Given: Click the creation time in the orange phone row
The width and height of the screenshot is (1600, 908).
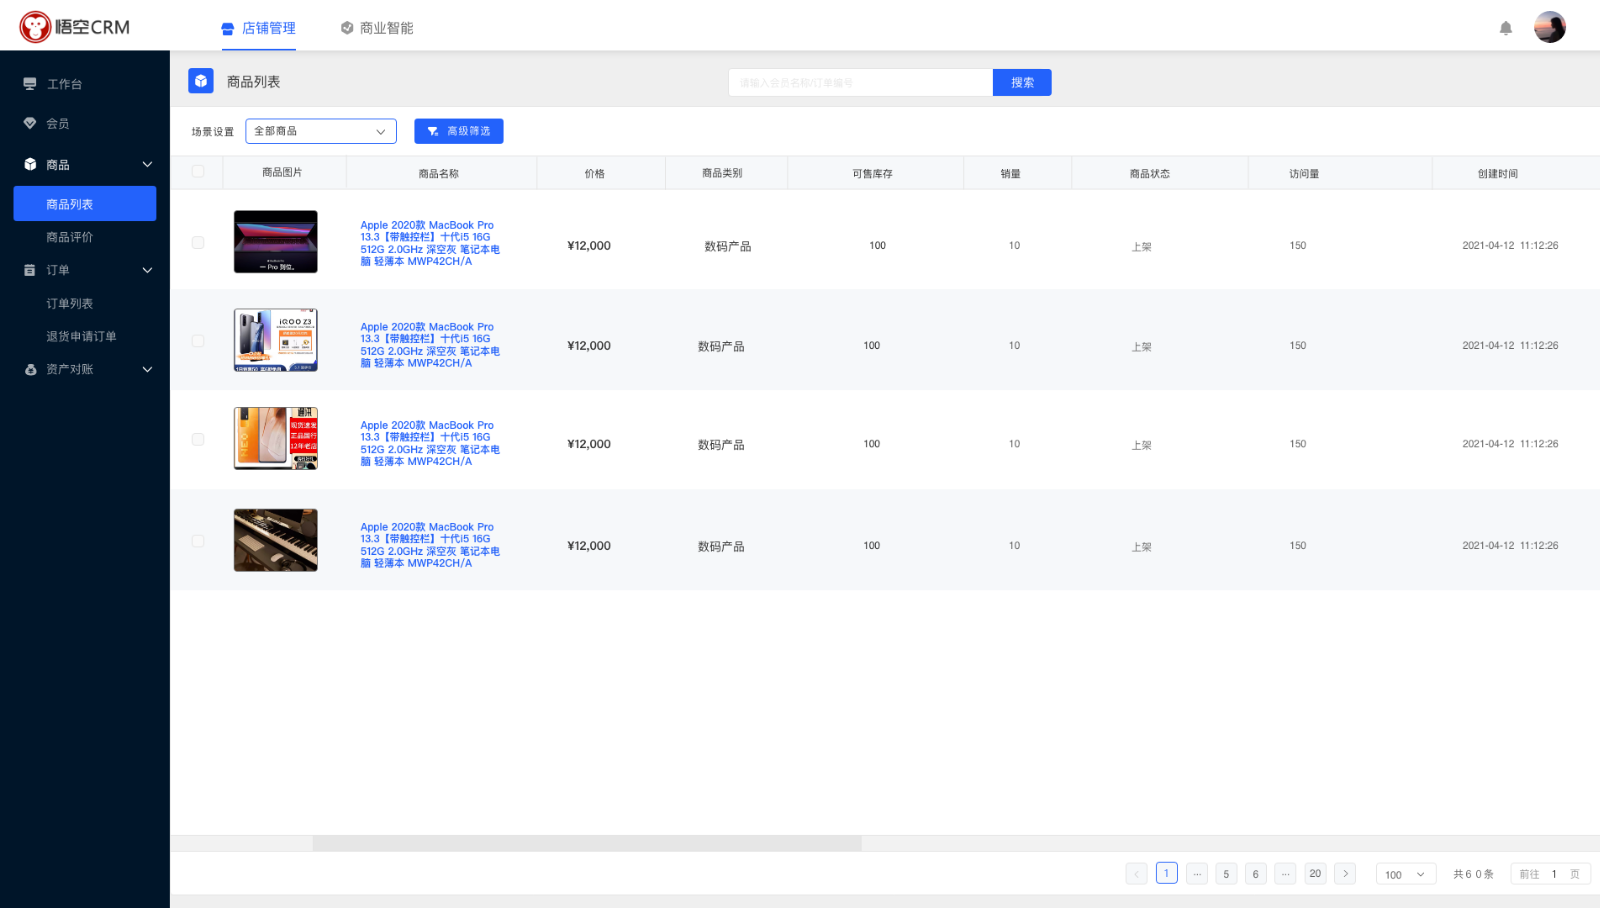Looking at the screenshot, I should (x=1510, y=444).
